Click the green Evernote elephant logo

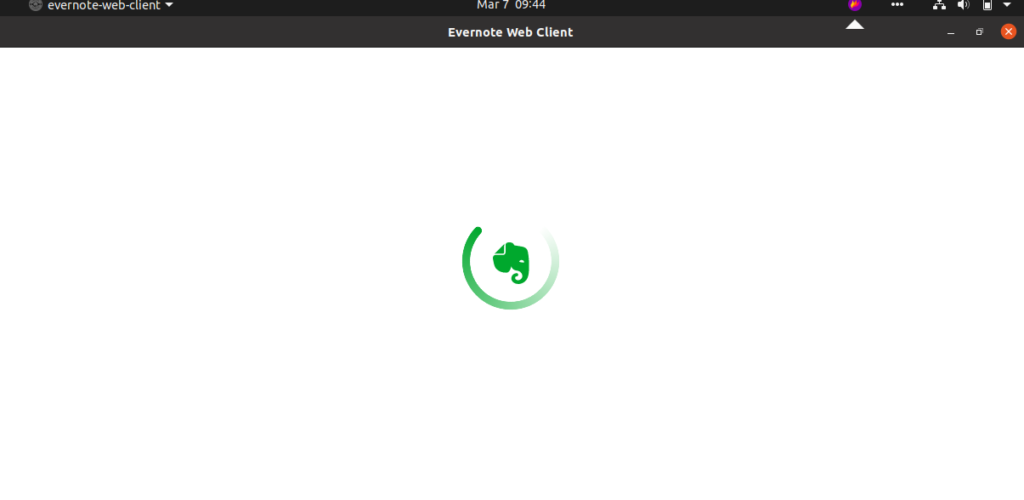point(511,262)
